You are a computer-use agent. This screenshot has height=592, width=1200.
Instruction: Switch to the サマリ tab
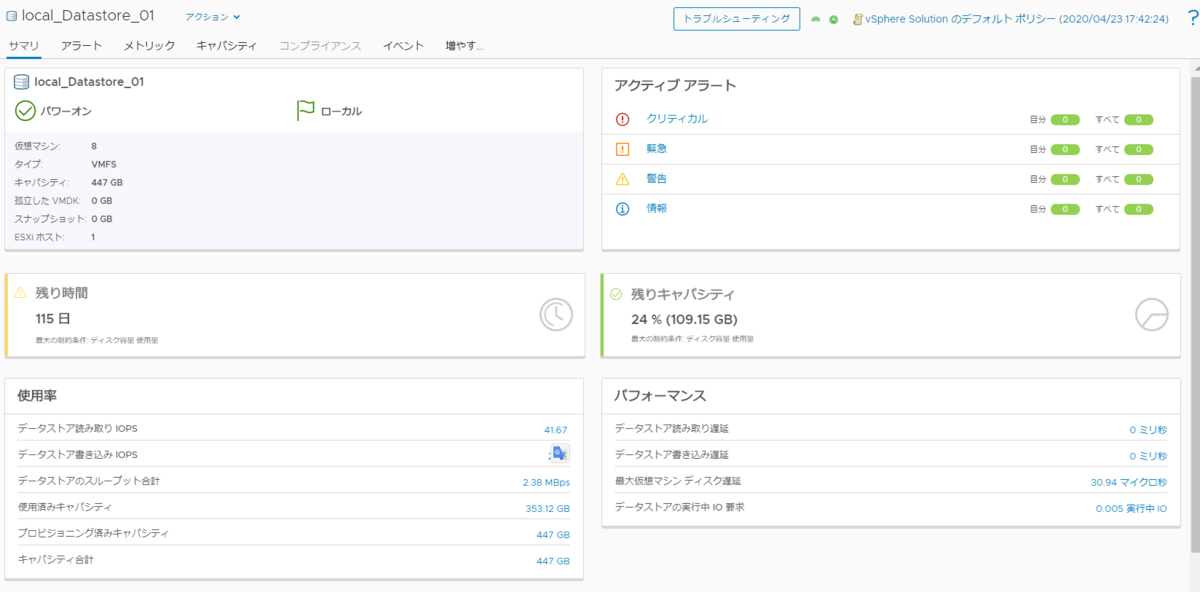24,45
